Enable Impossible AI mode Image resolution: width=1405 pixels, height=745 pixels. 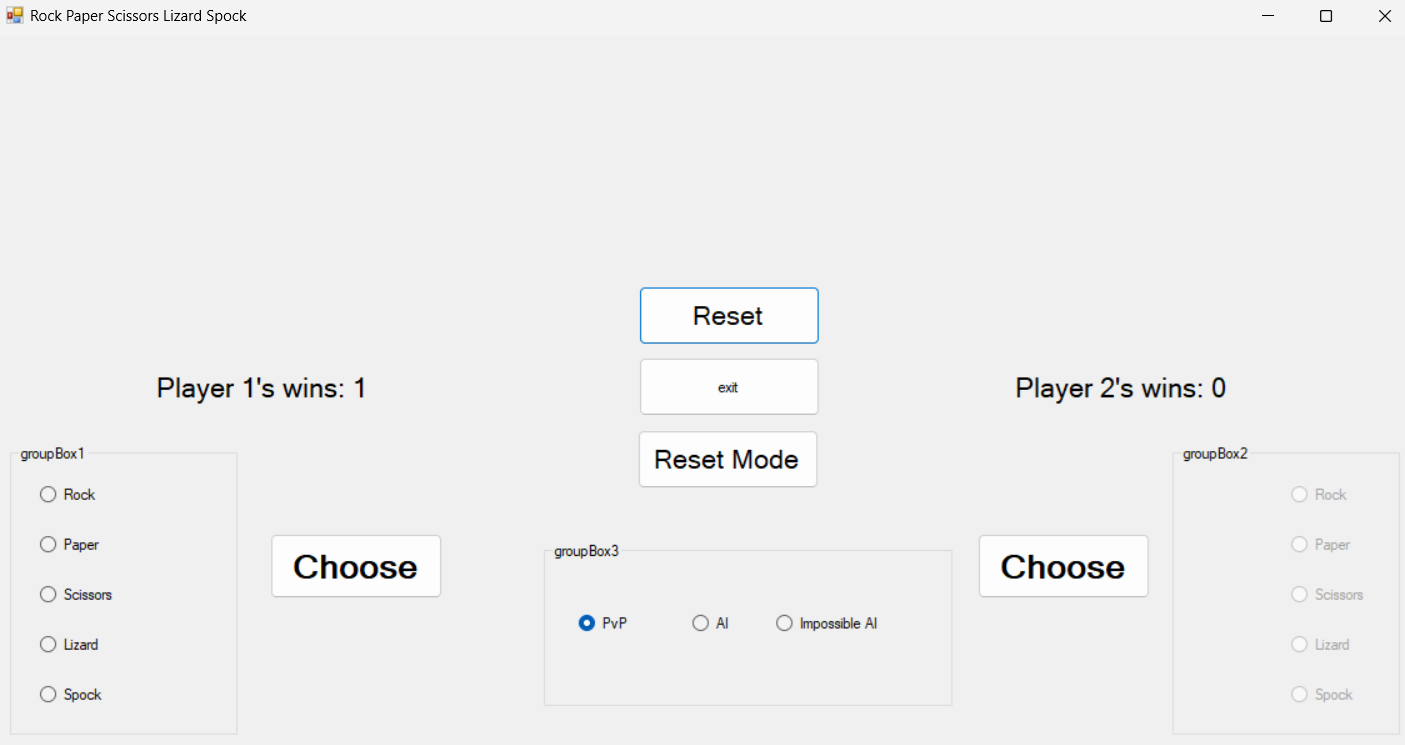click(784, 623)
